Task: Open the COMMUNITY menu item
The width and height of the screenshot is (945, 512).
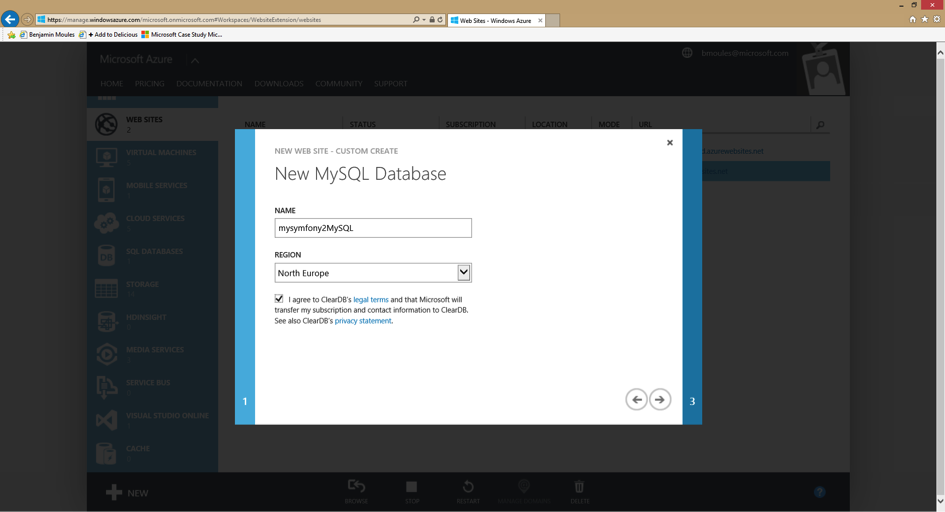Action: [339, 84]
